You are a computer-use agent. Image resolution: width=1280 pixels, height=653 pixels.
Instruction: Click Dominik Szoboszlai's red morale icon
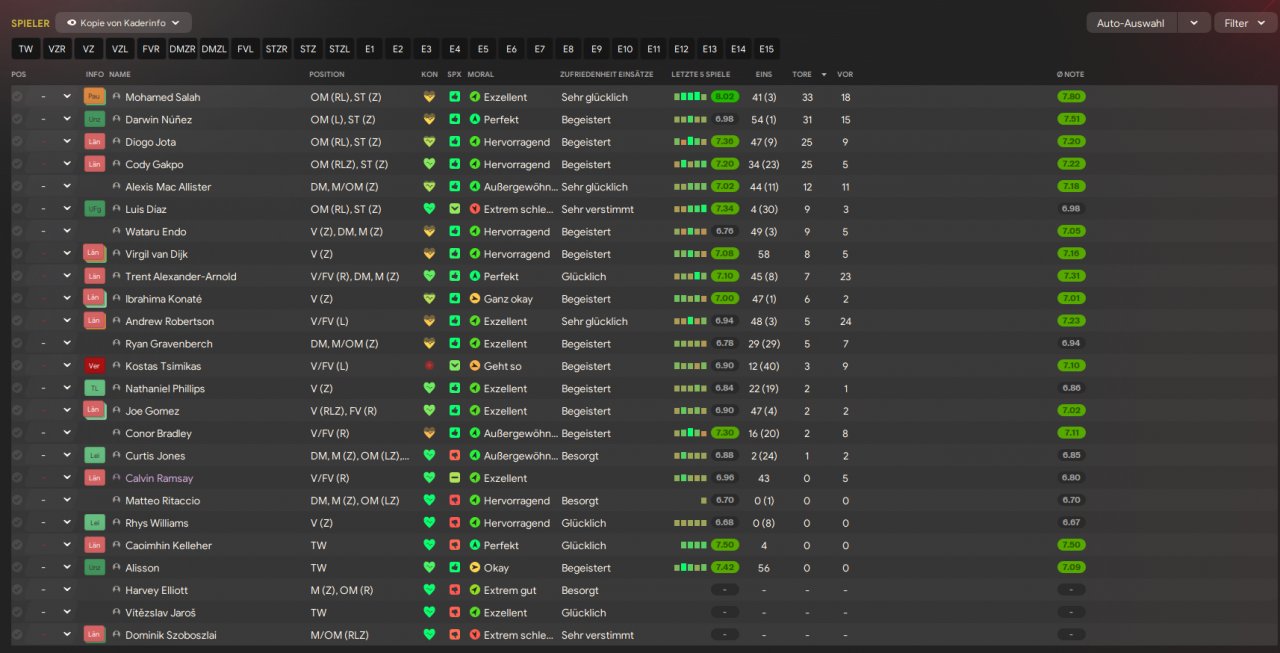tap(475, 635)
